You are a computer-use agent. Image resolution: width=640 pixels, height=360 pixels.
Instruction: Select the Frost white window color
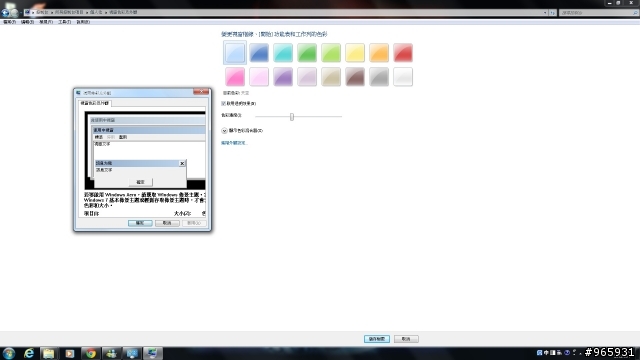403,77
